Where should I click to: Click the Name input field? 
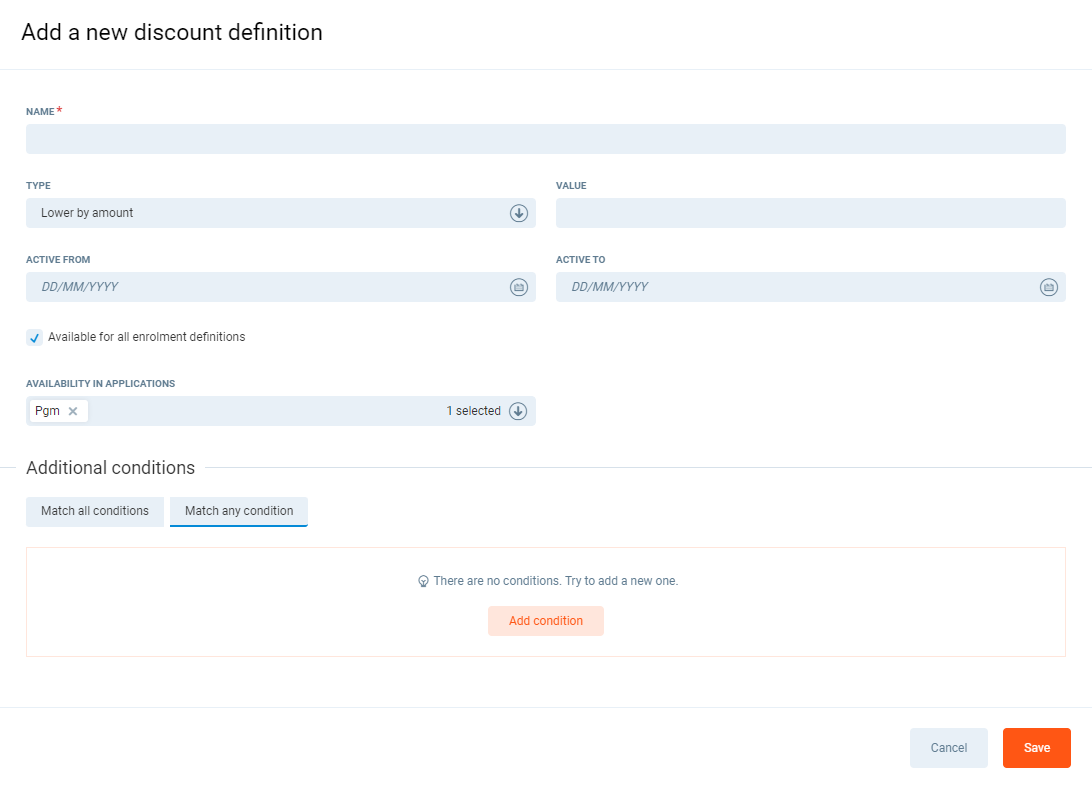(545, 139)
